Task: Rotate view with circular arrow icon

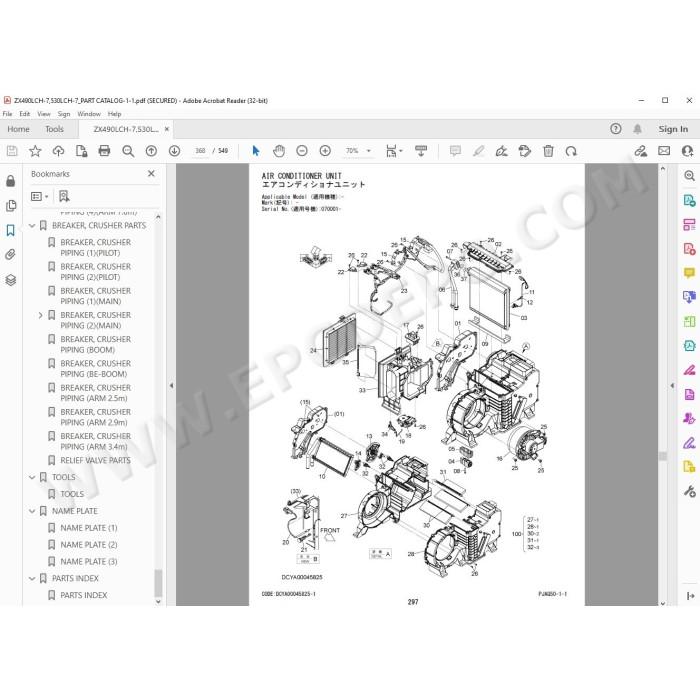Action: tap(571, 151)
